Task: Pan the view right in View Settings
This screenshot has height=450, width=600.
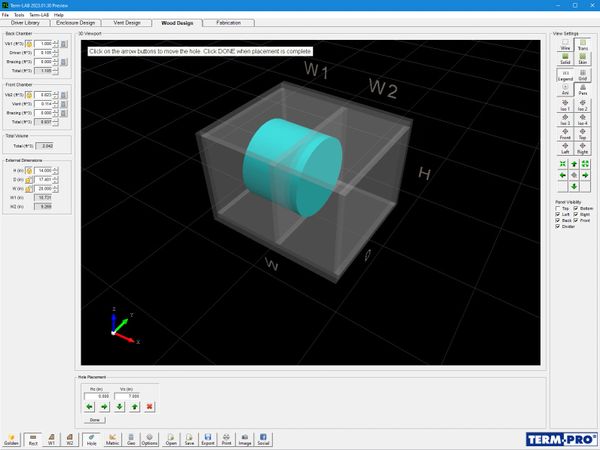Action: pos(585,175)
